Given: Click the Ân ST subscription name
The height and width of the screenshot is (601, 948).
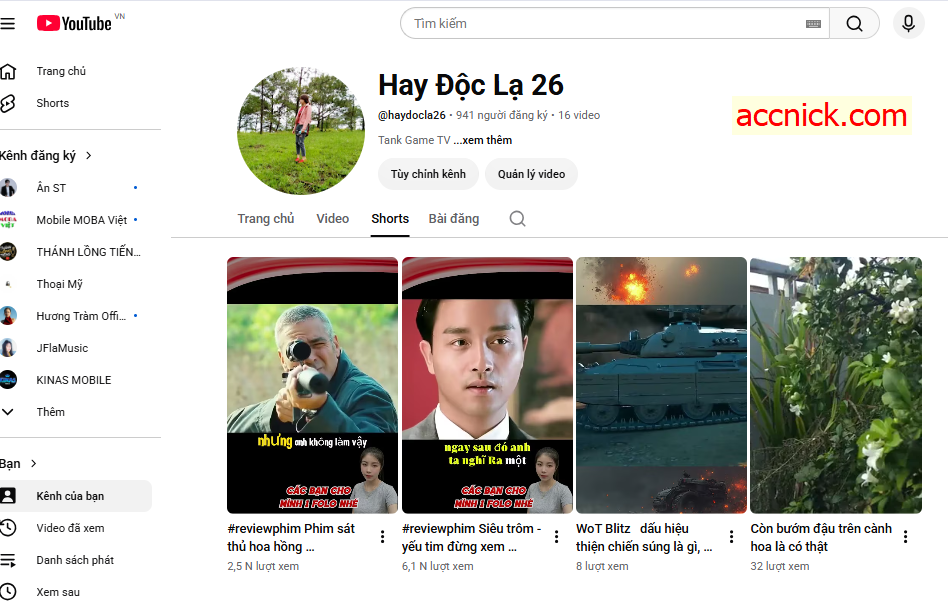Looking at the screenshot, I should tap(51, 188).
